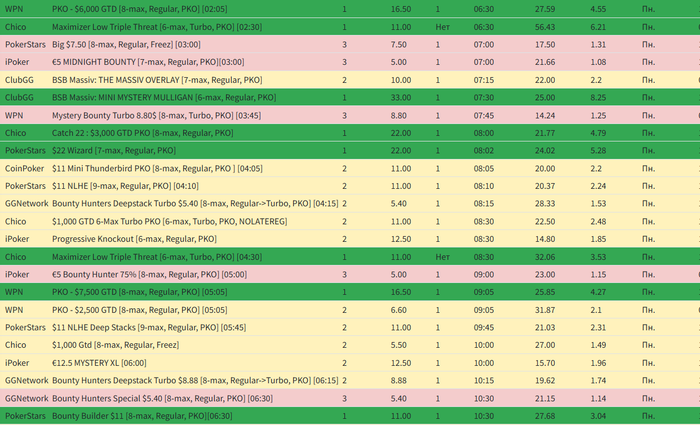Click '$11 Mini Thunderbird PKO' tournament name
Image resolution: width=700 pixels, height=425 pixels.
coord(157,168)
